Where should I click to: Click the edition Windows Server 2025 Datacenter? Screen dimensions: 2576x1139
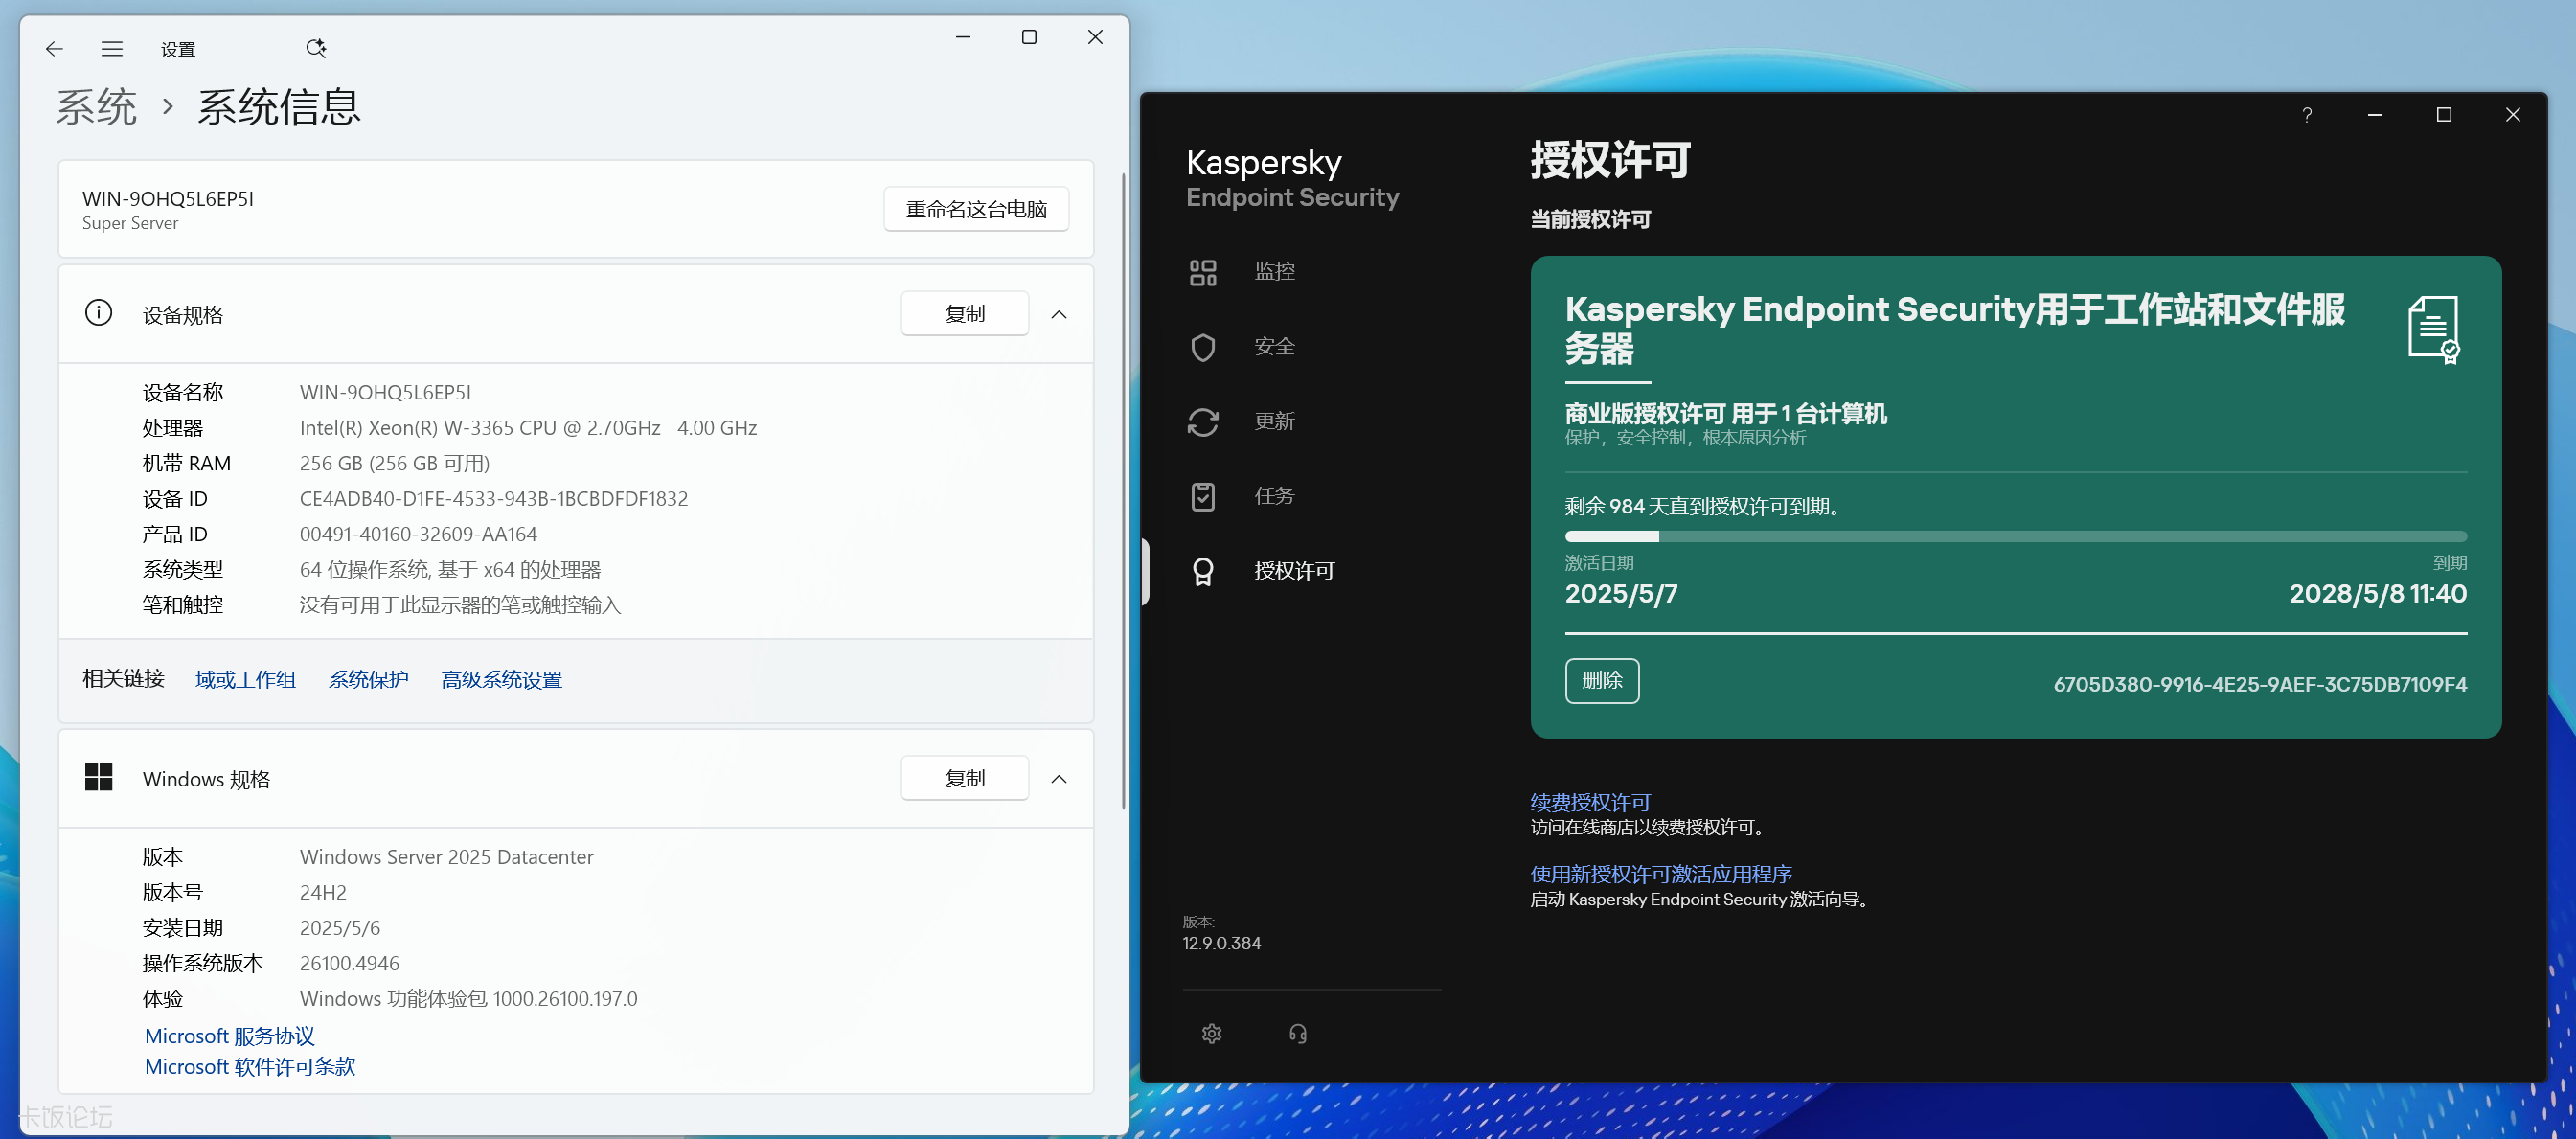click(446, 858)
